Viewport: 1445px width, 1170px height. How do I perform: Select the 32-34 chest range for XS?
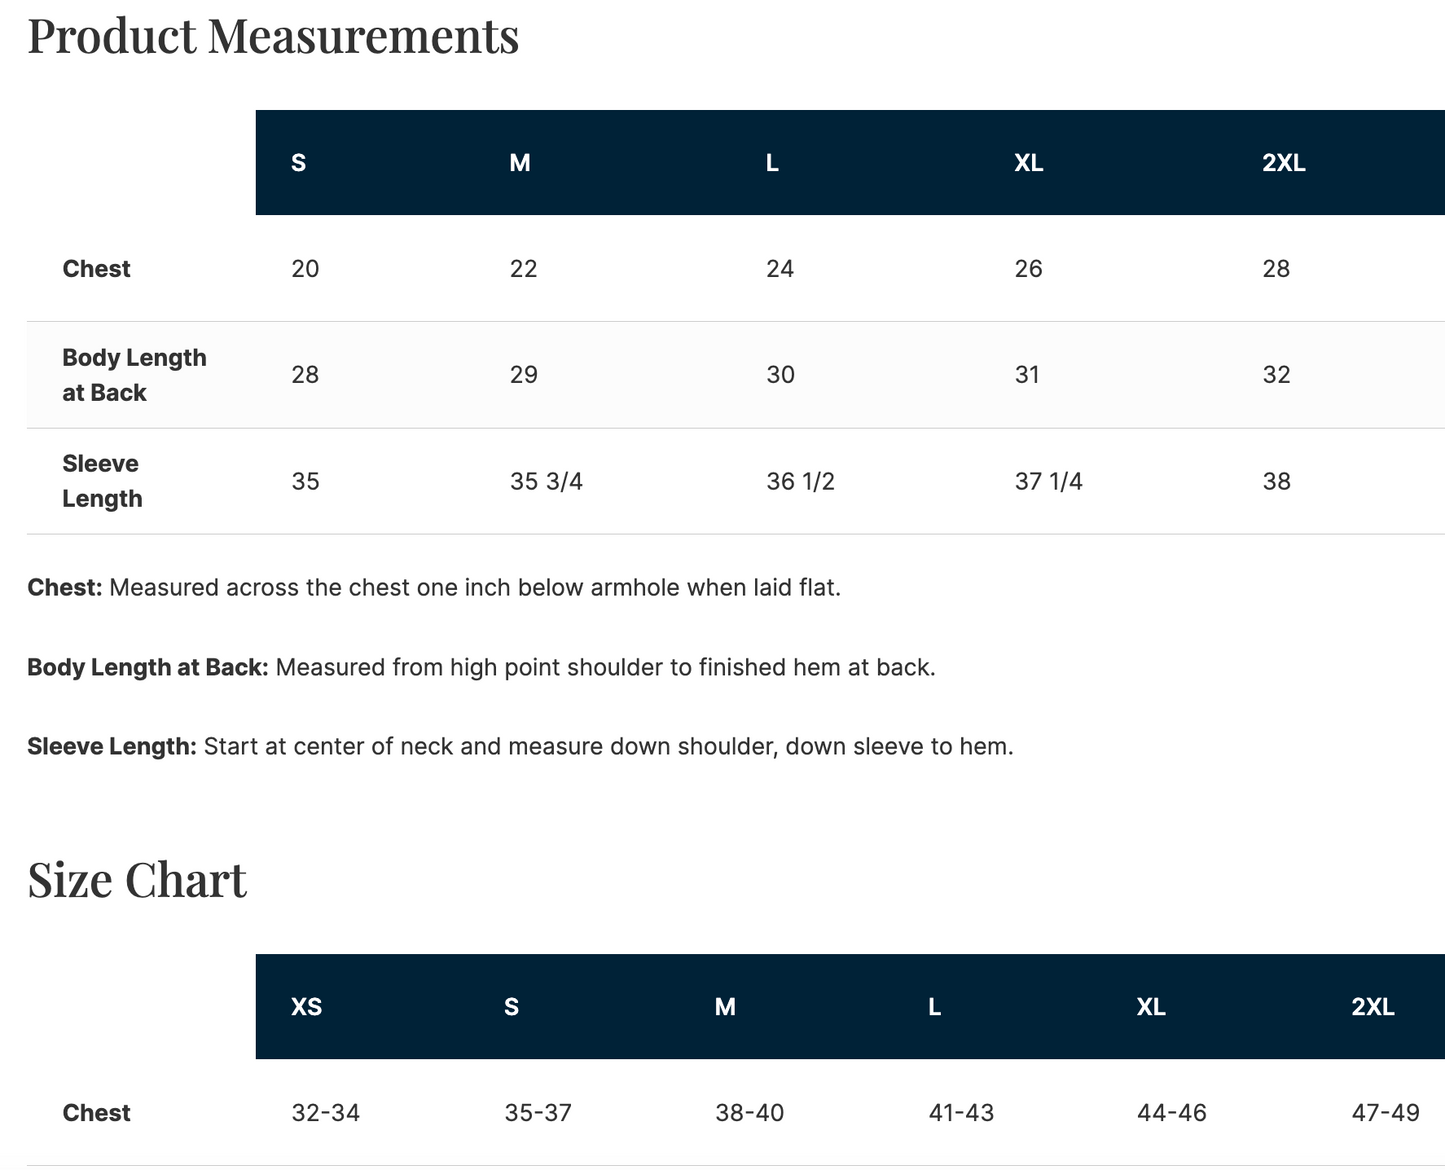click(325, 1113)
